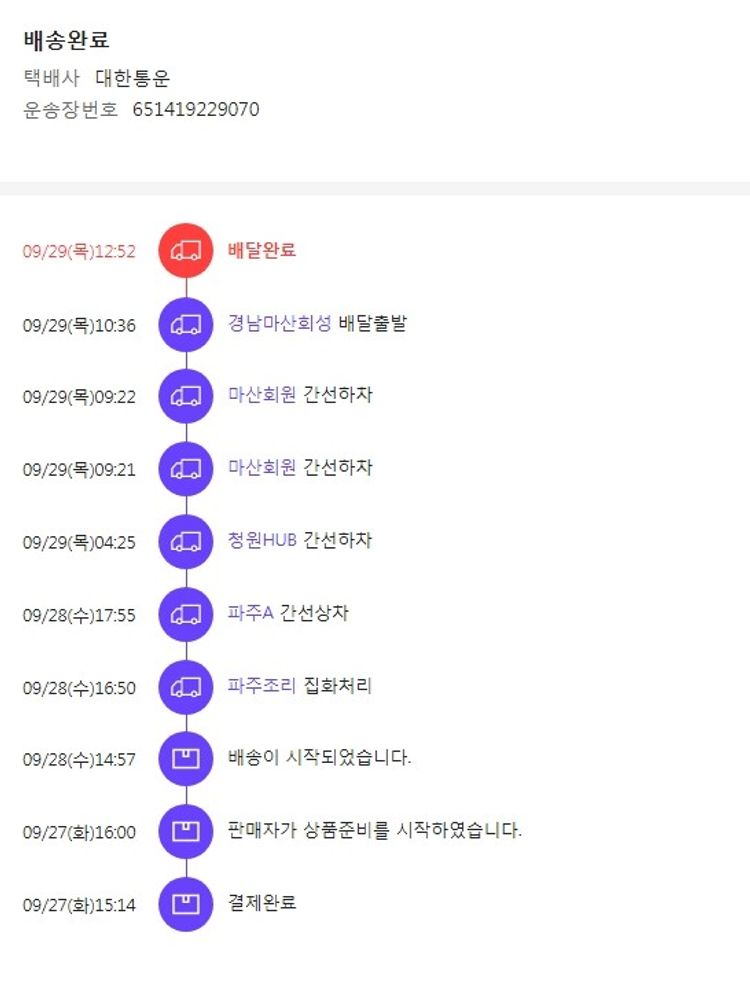Click the 09/27(화)15:14 timestamp
This screenshot has height=981, width=750.
pos(79,906)
